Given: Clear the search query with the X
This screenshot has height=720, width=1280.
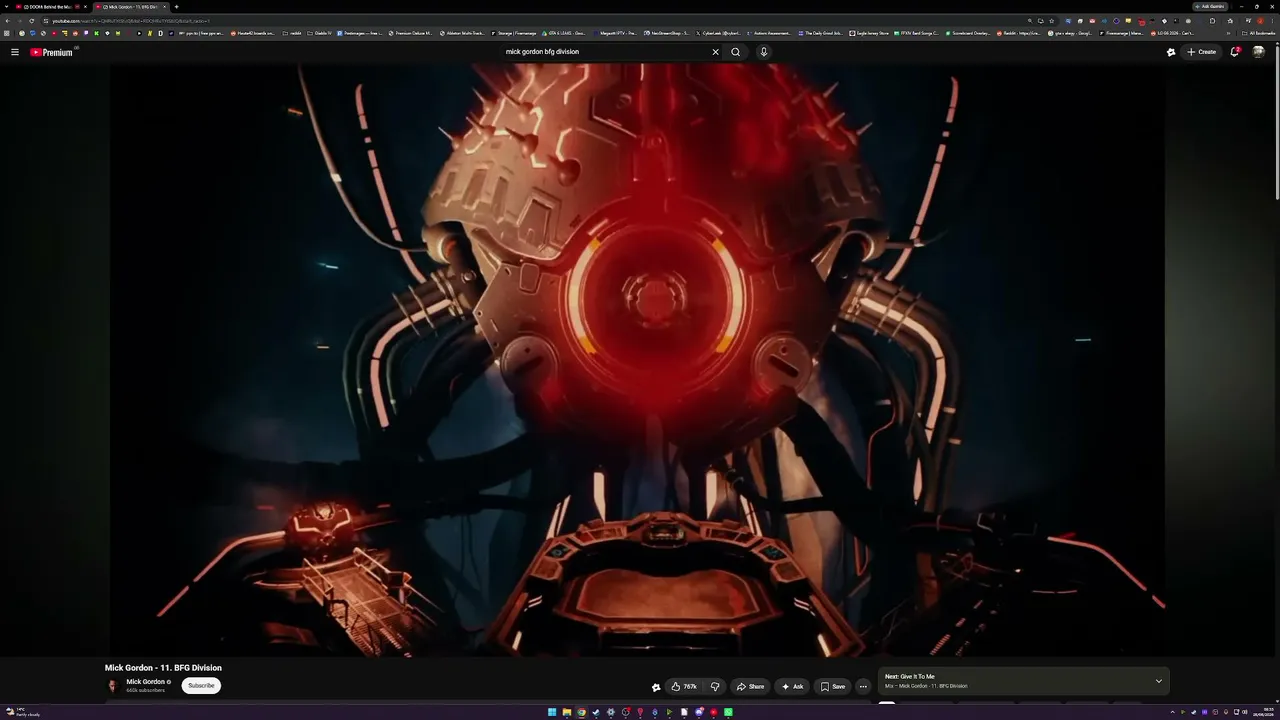Looking at the screenshot, I should tap(715, 52).
